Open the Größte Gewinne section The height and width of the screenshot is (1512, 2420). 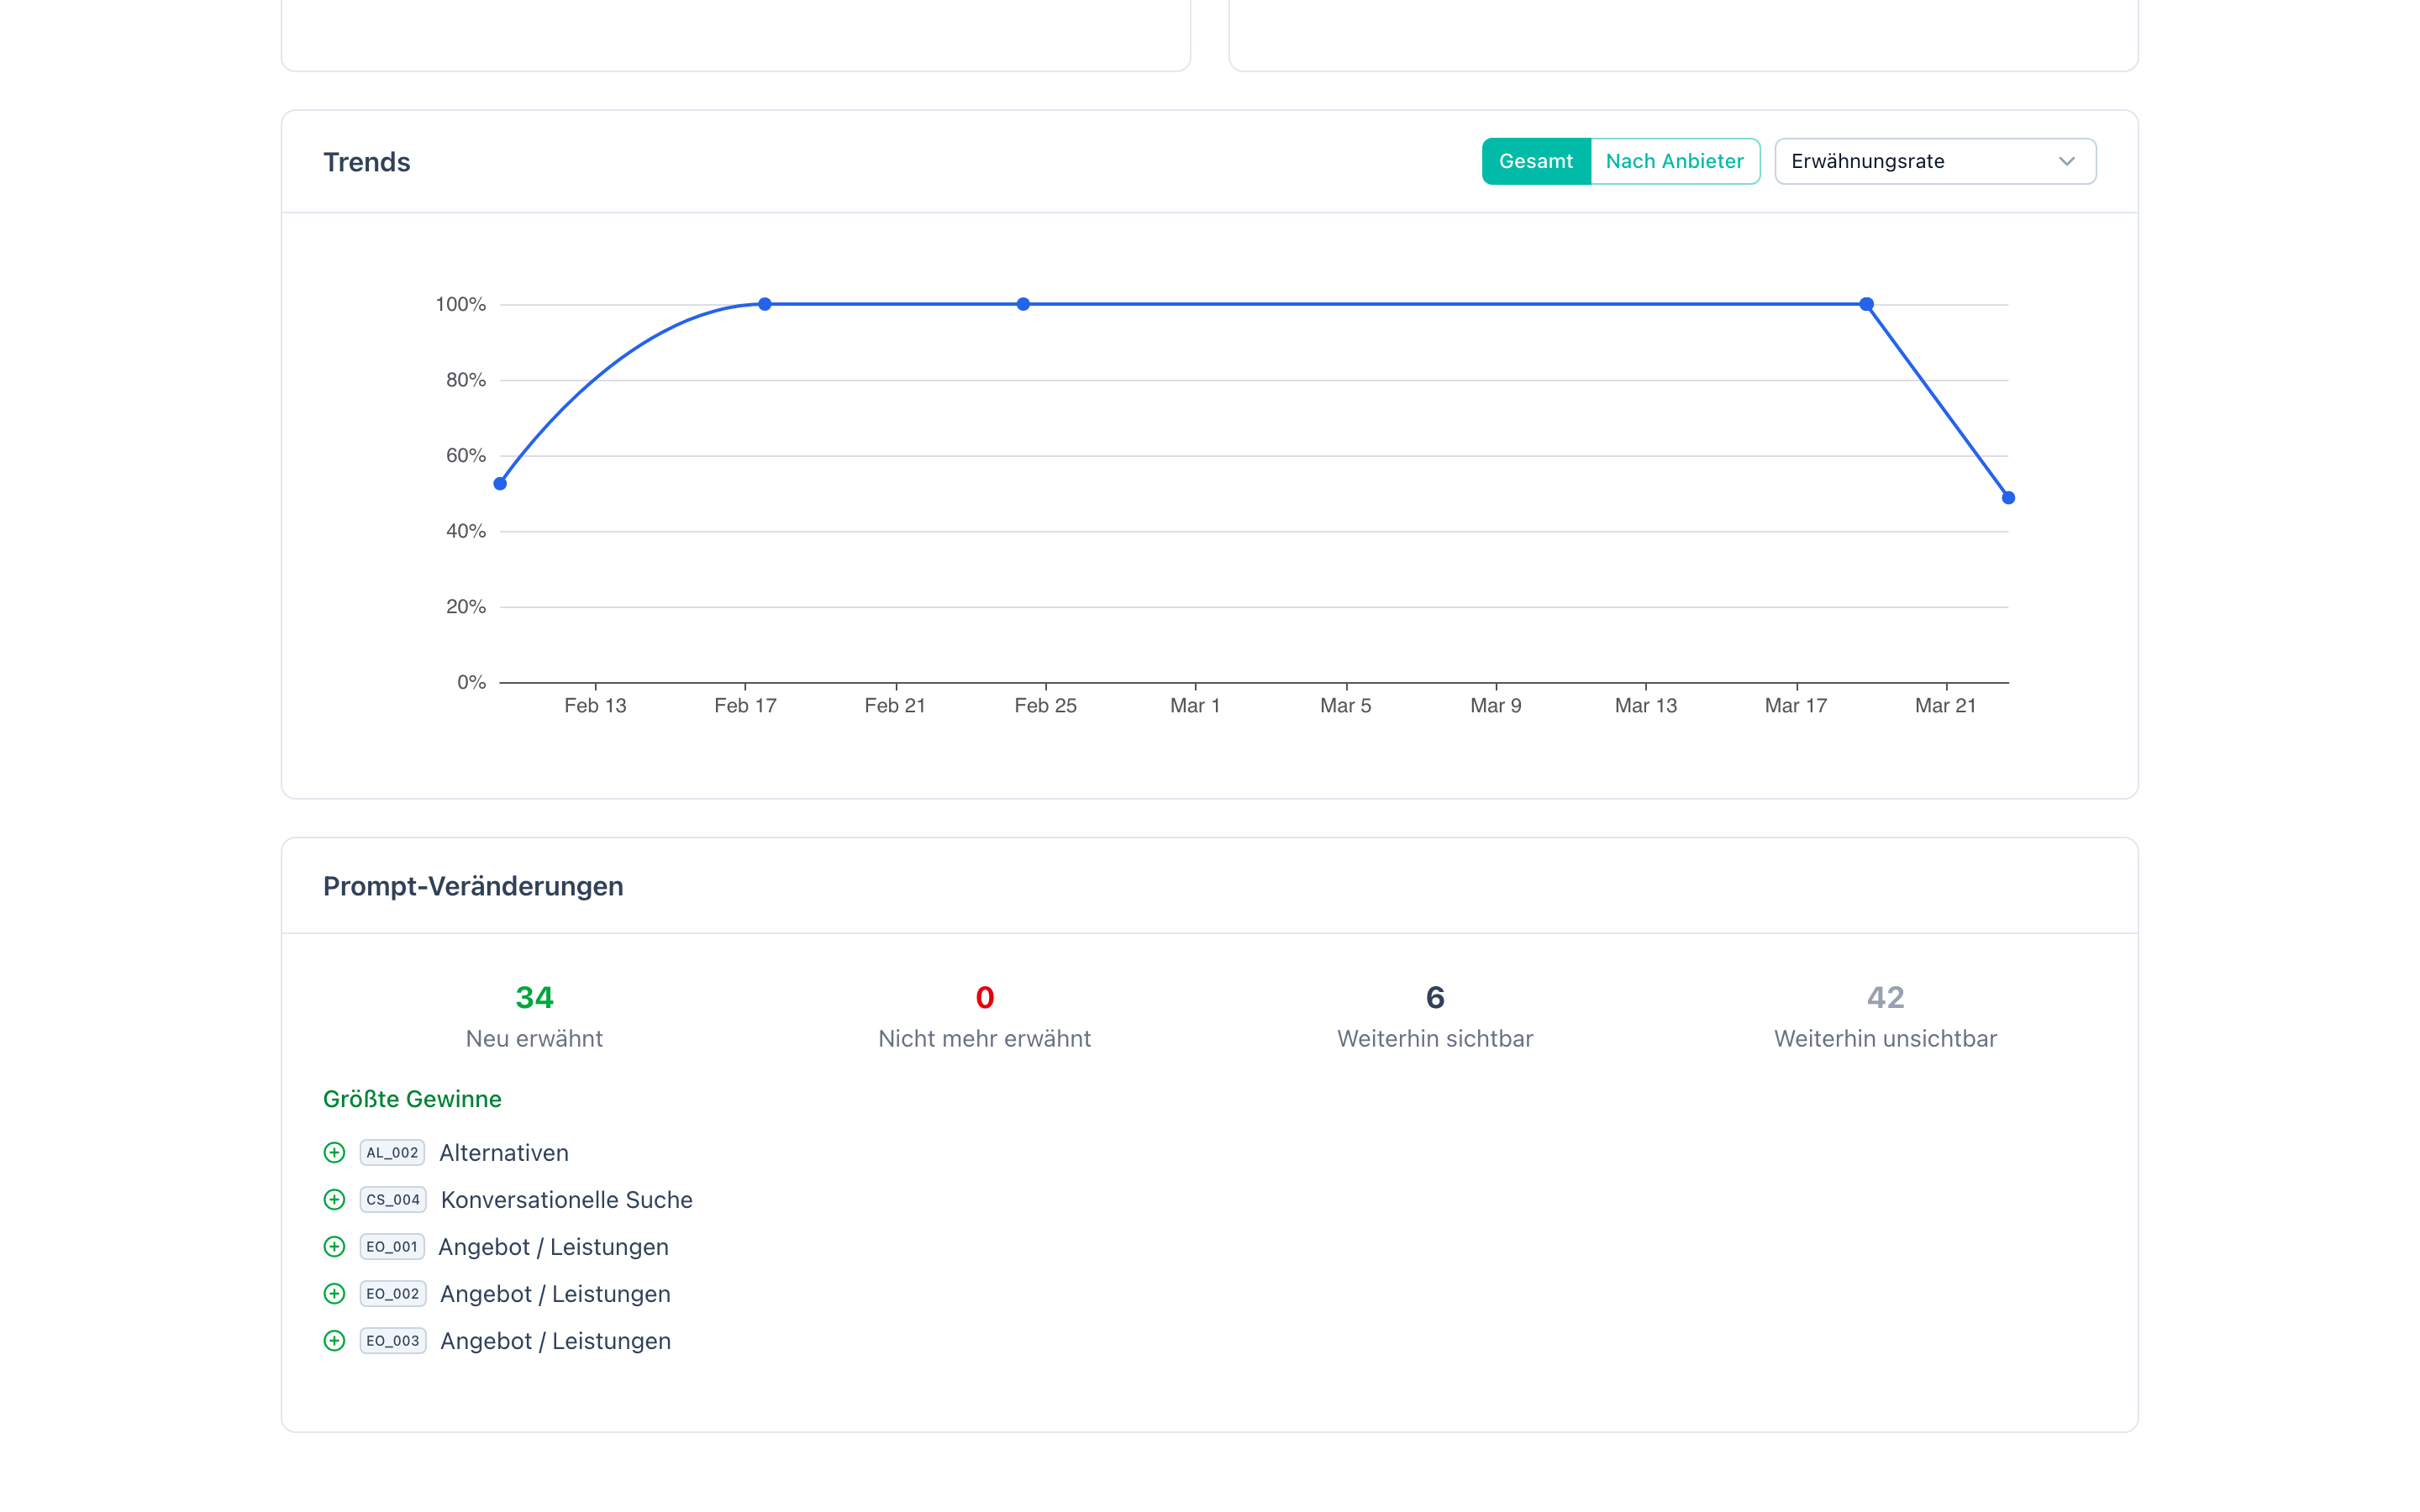[412, 1098]
